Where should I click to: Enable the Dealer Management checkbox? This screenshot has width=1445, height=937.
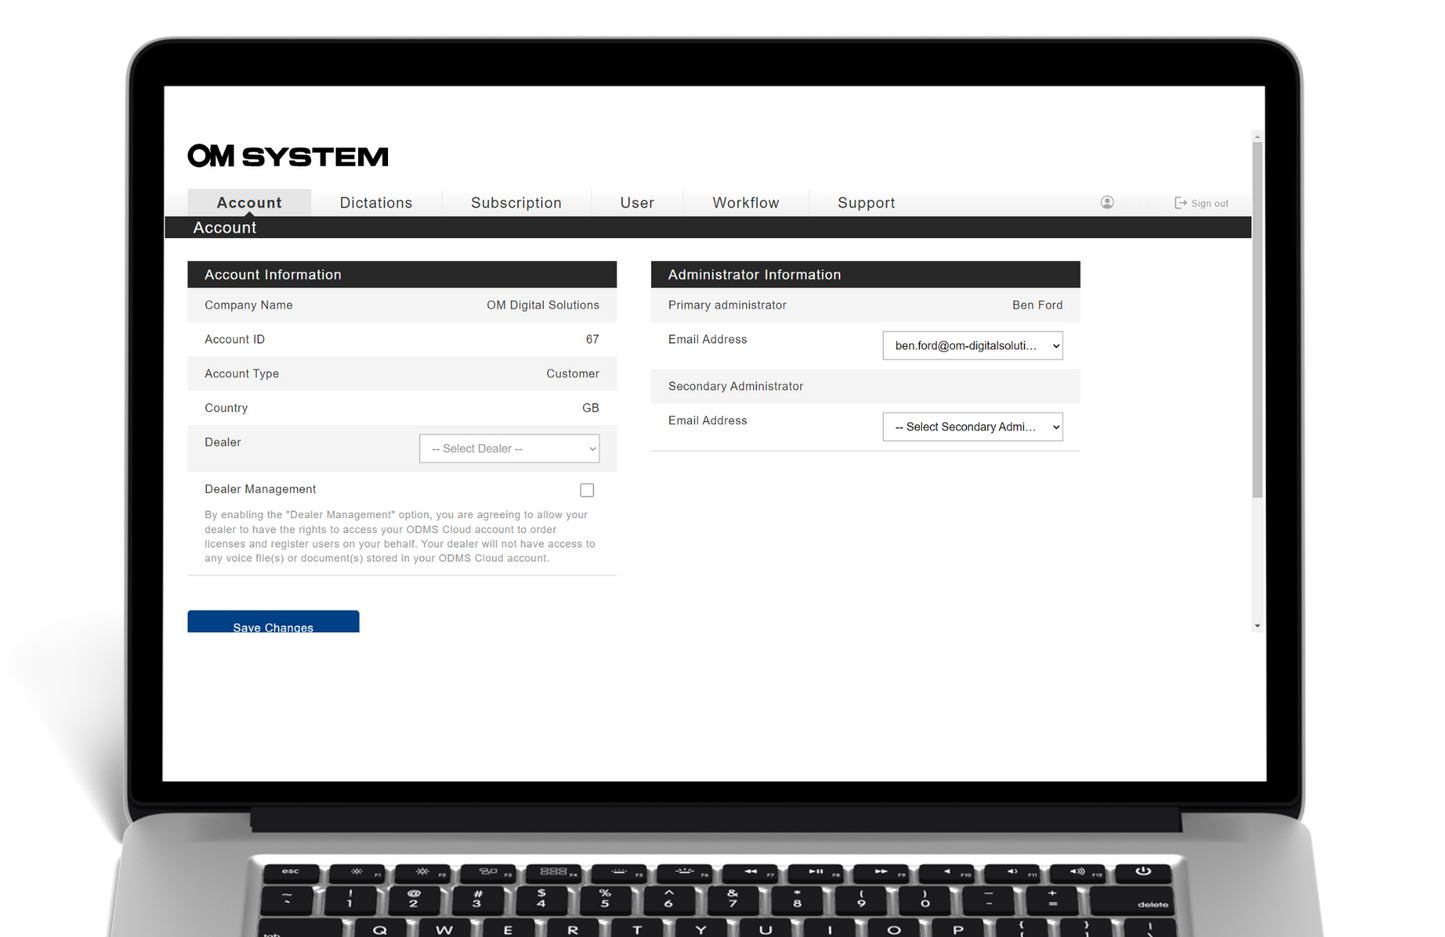(587, 490)
